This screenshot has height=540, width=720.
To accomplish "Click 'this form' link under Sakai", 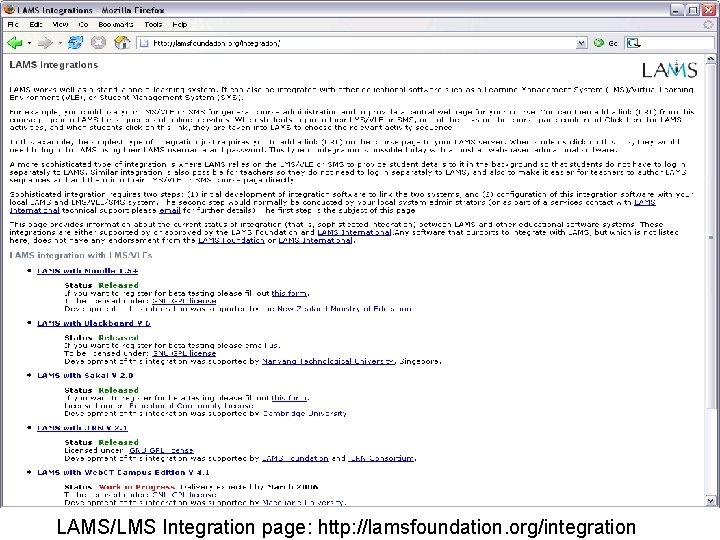I will [289, 398].
